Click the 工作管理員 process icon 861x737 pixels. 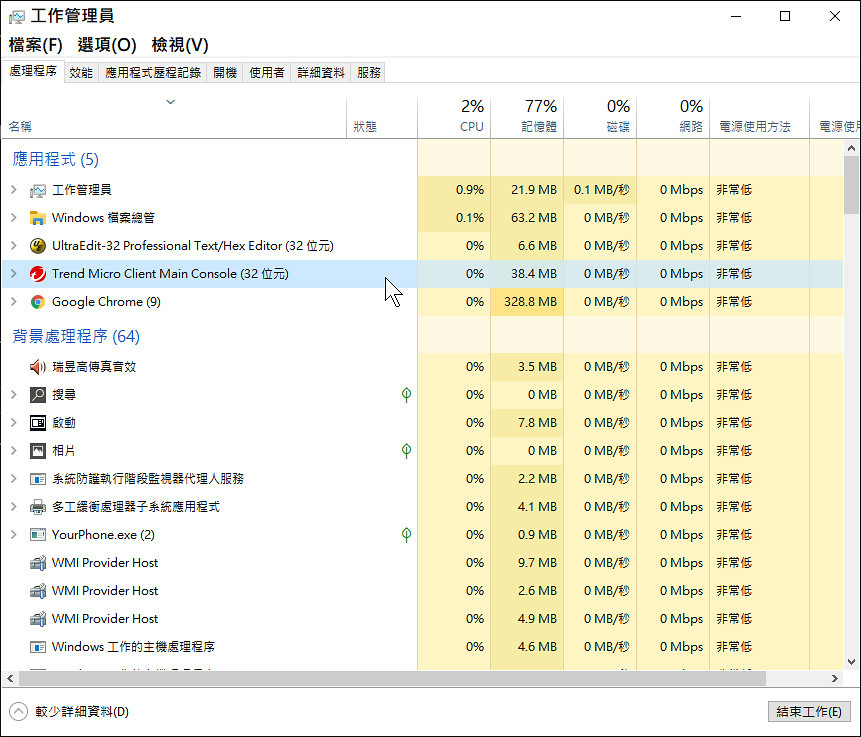coord(37,191)
